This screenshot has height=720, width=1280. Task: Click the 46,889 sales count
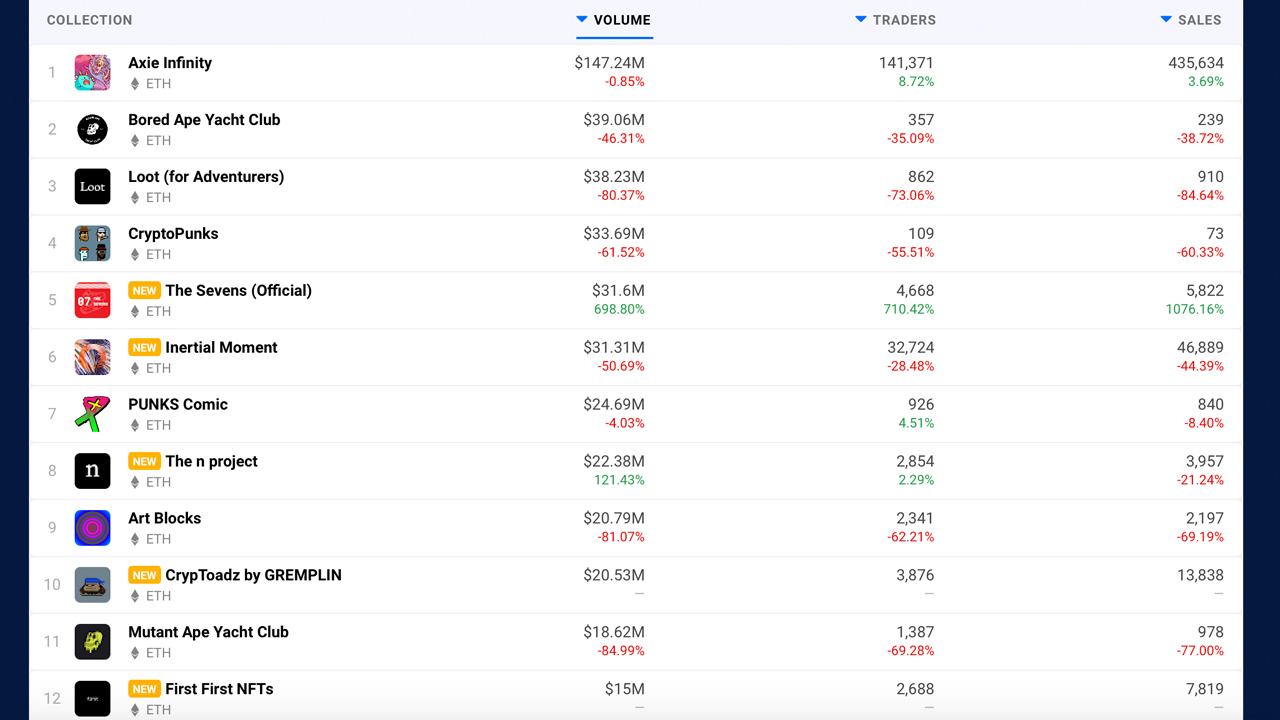(x=1200, y=348)
